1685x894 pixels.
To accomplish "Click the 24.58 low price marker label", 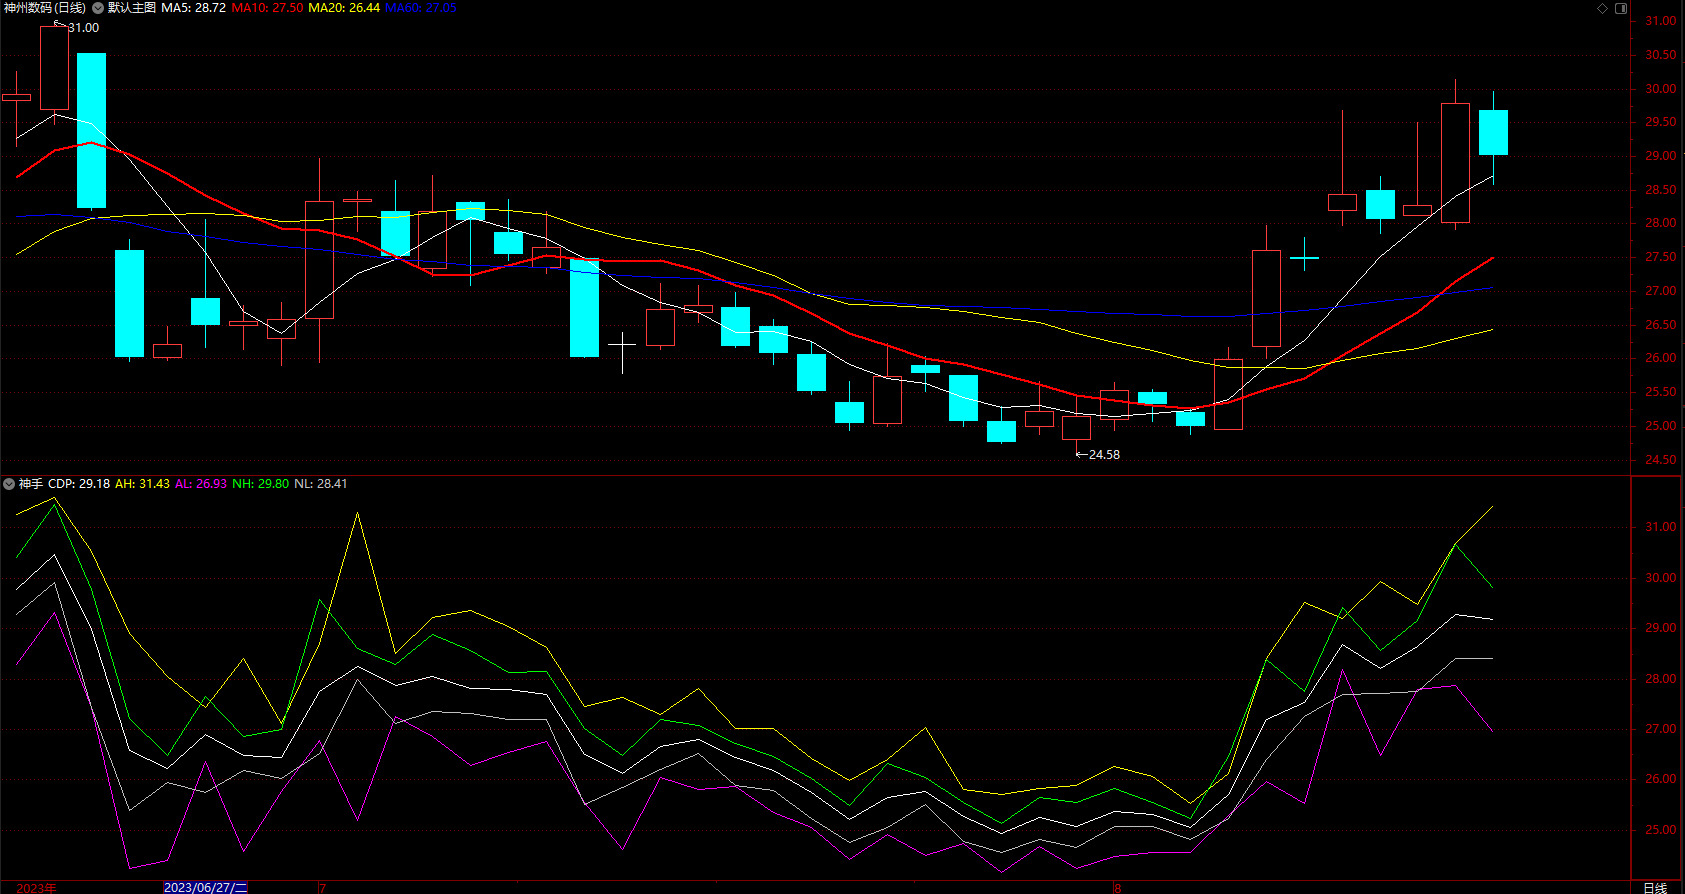I will [1104, 455].
